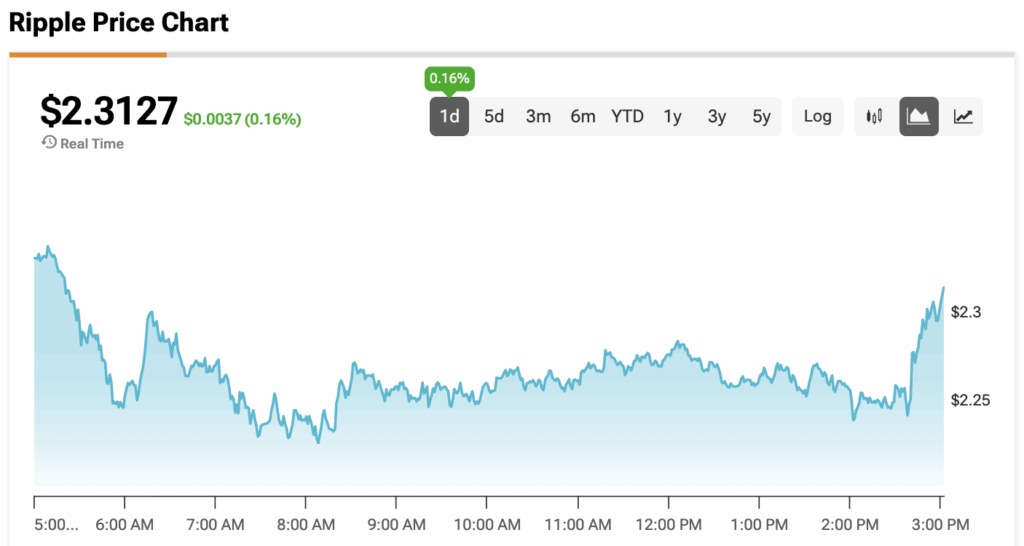1024x546 pixels.
Task: Click the 8:00 AM axis marker
Action: click(x=306, y=524)
